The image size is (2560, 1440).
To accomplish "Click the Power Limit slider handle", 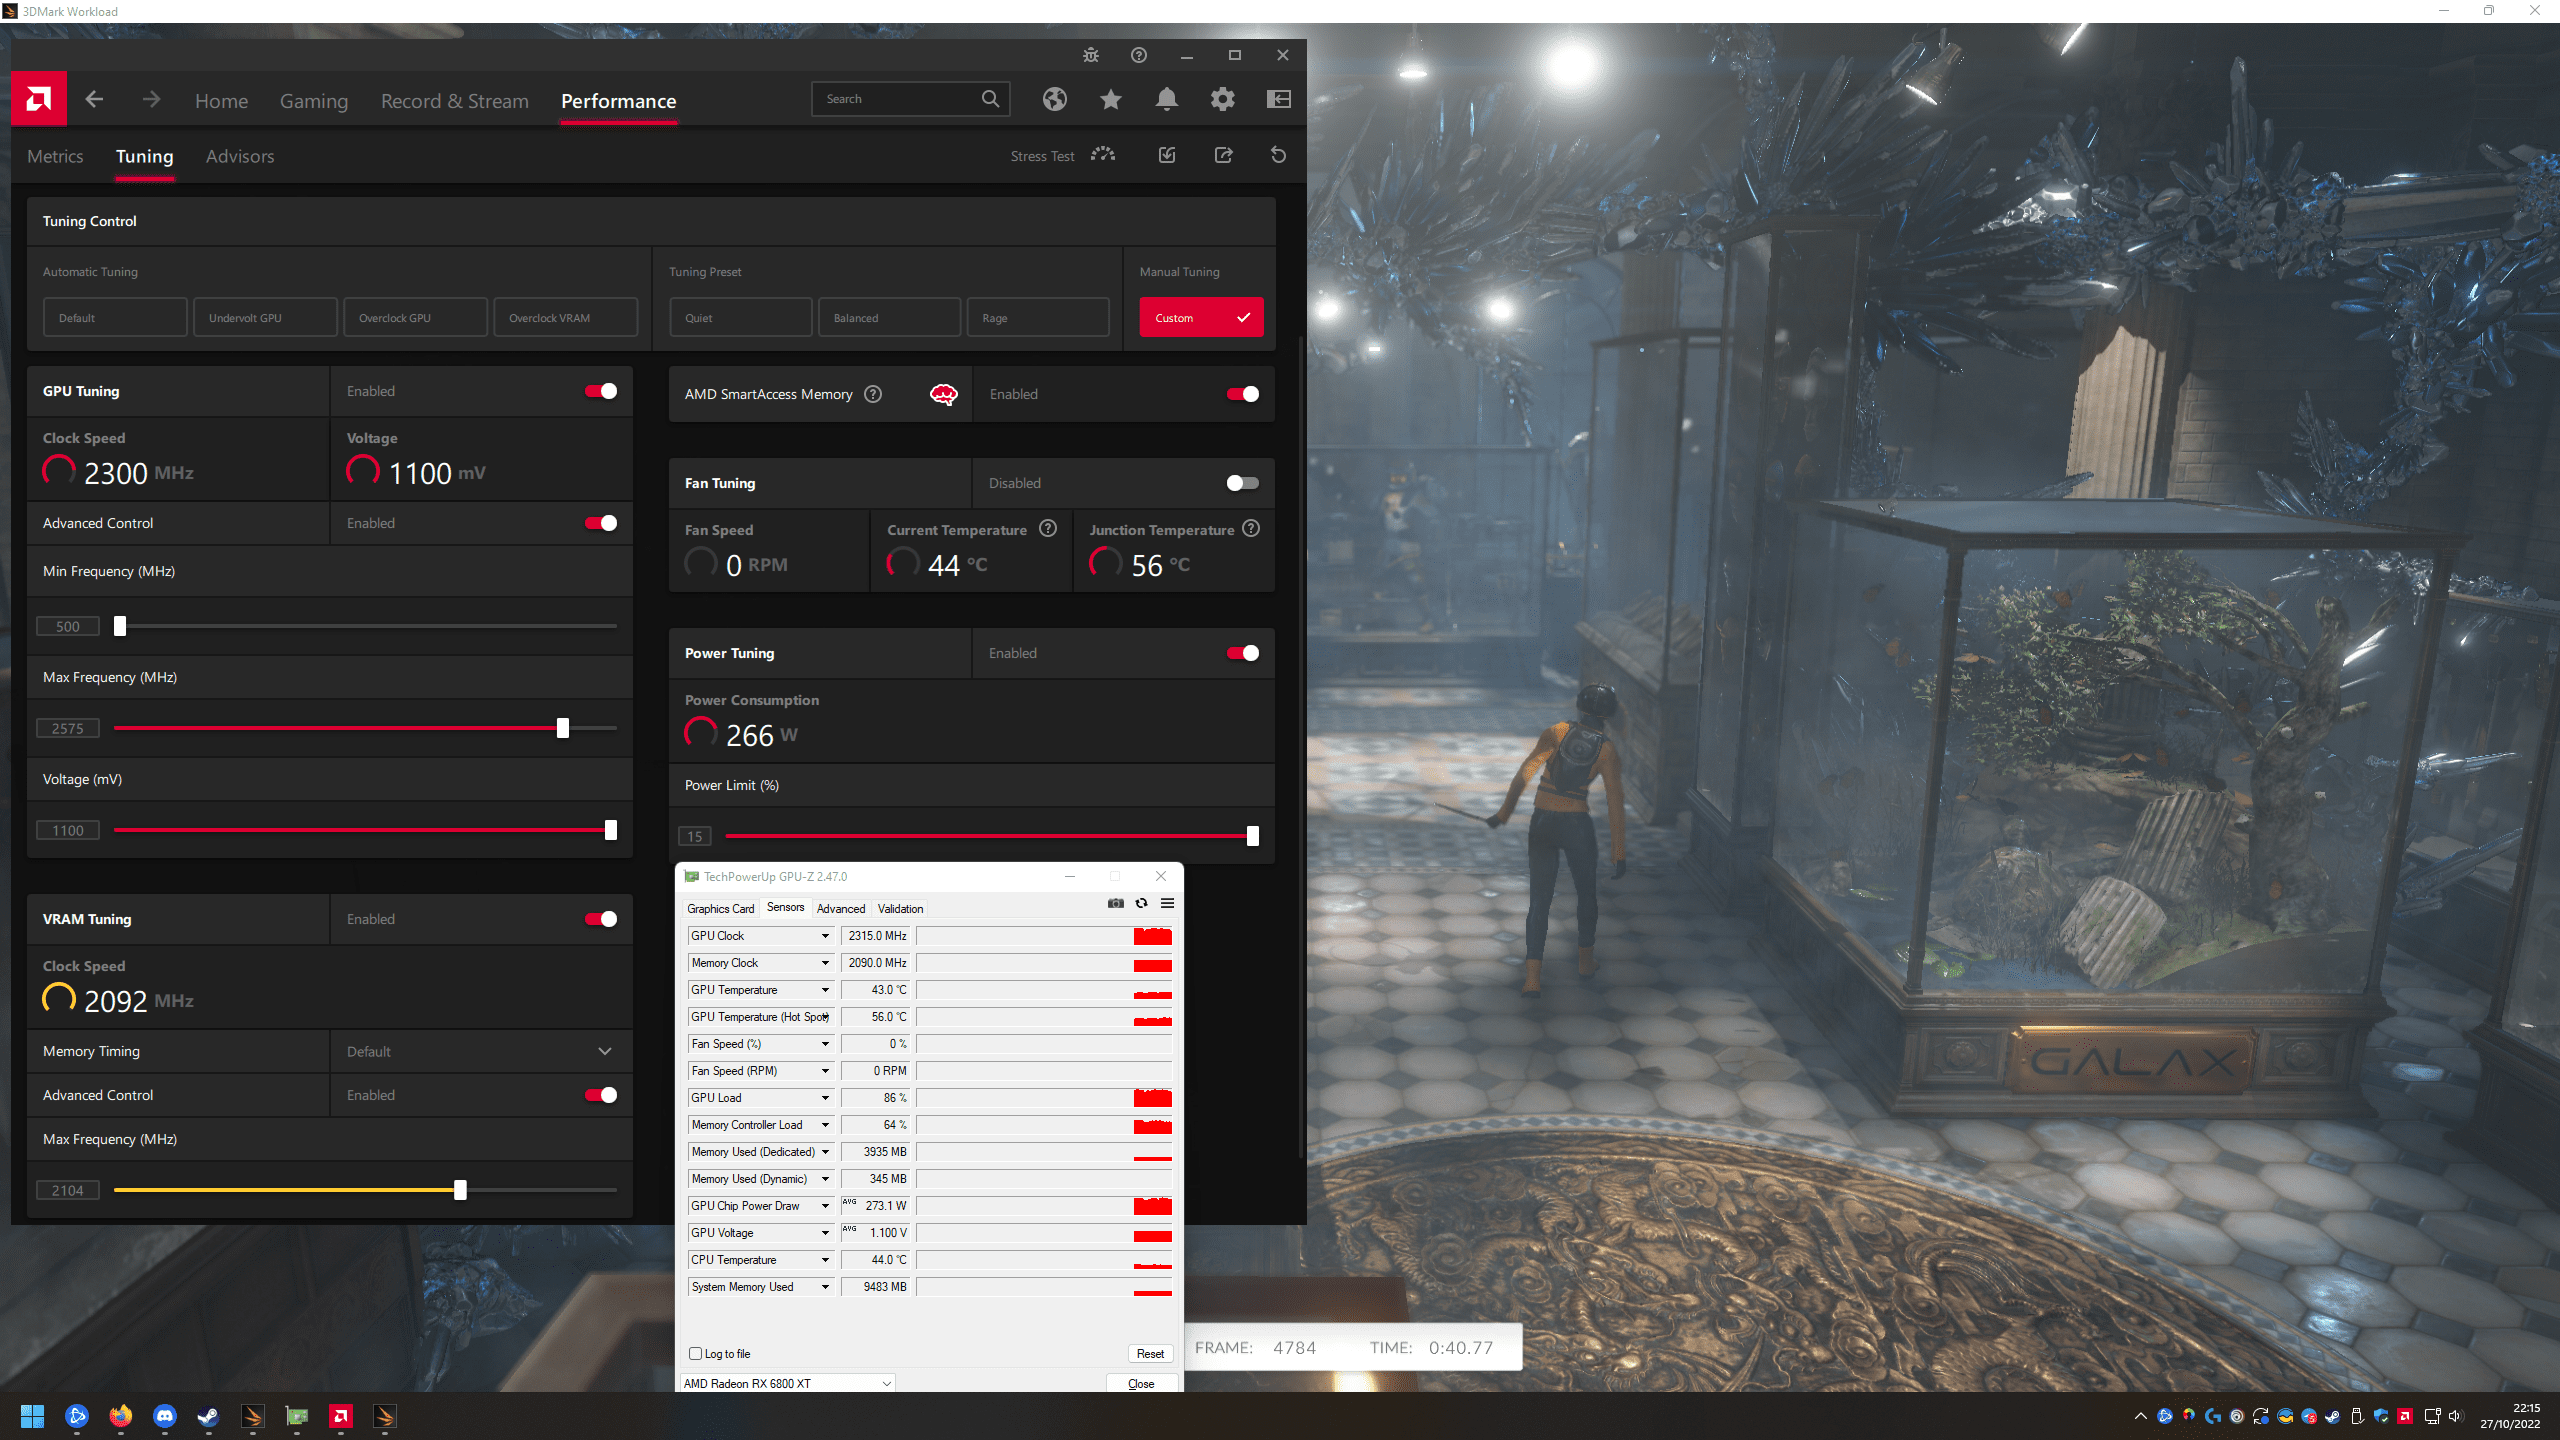I will [x=1253, y=836].
